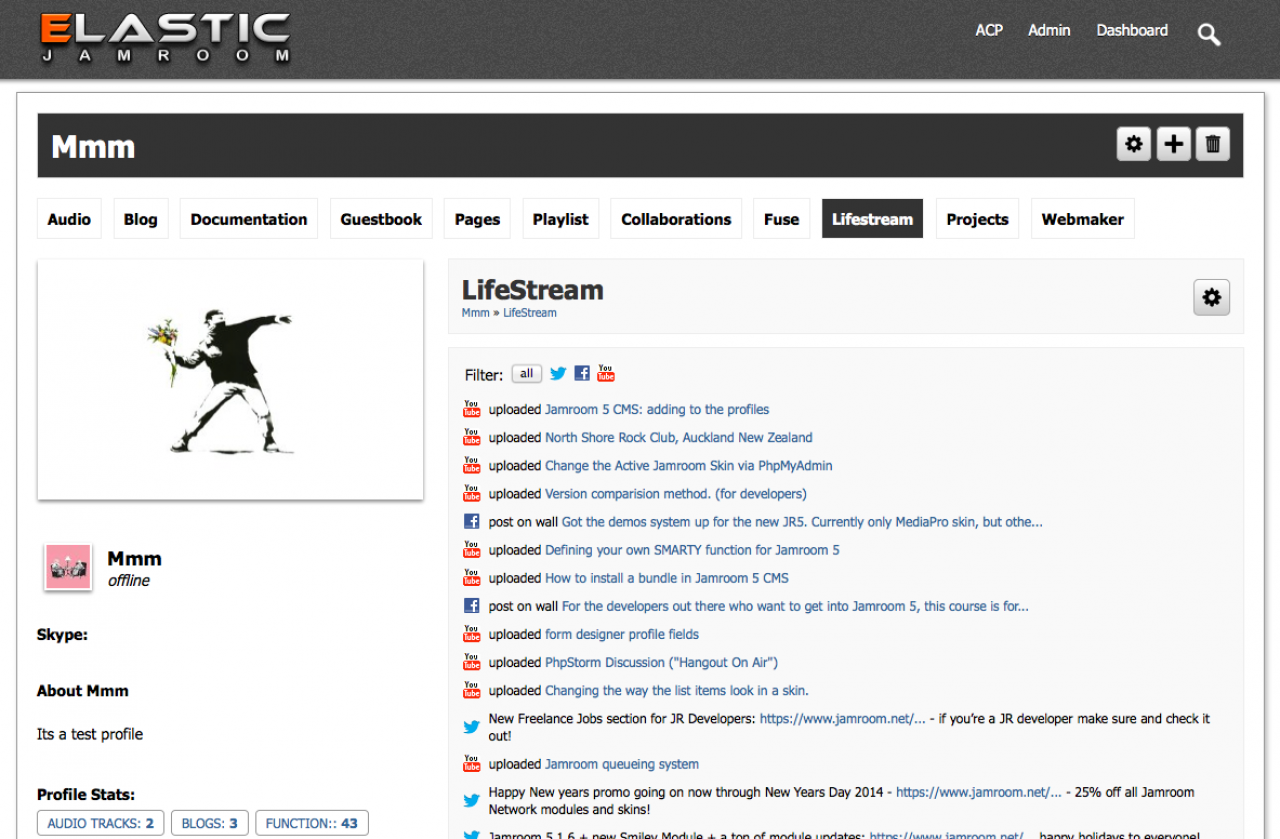Switch to the Blog tab

coord(141,219)
